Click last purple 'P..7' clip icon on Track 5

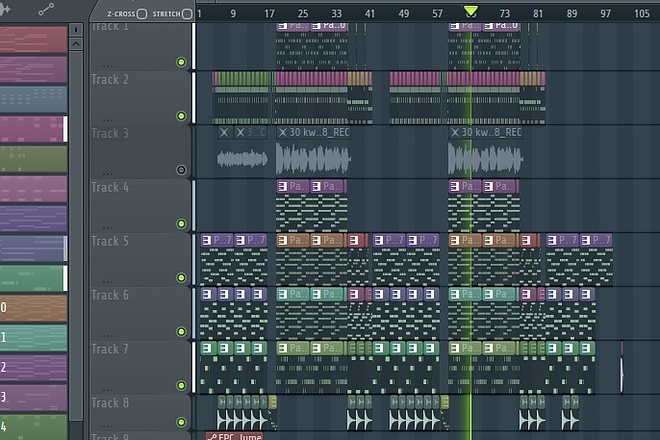click(585, 240)
